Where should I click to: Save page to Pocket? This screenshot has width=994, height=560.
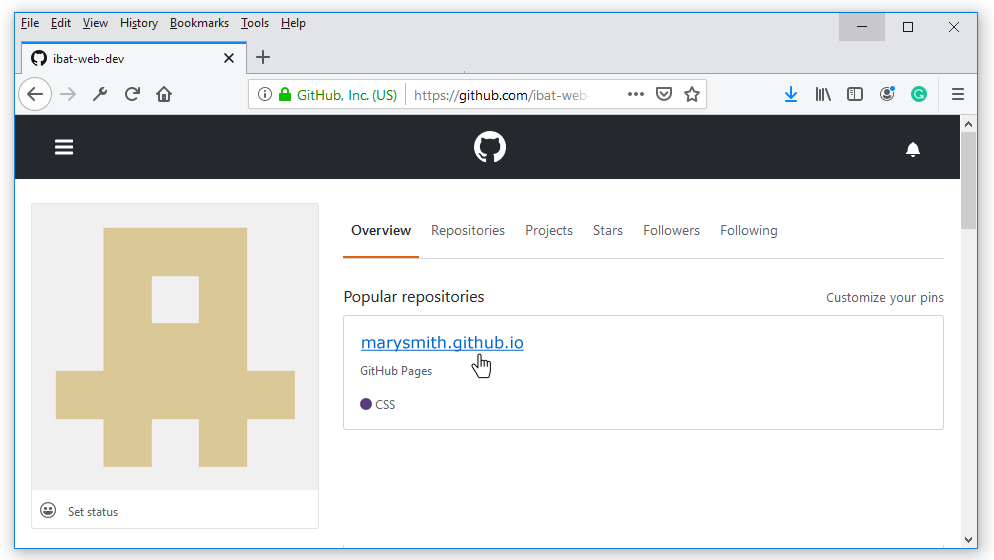pos(663,94)
